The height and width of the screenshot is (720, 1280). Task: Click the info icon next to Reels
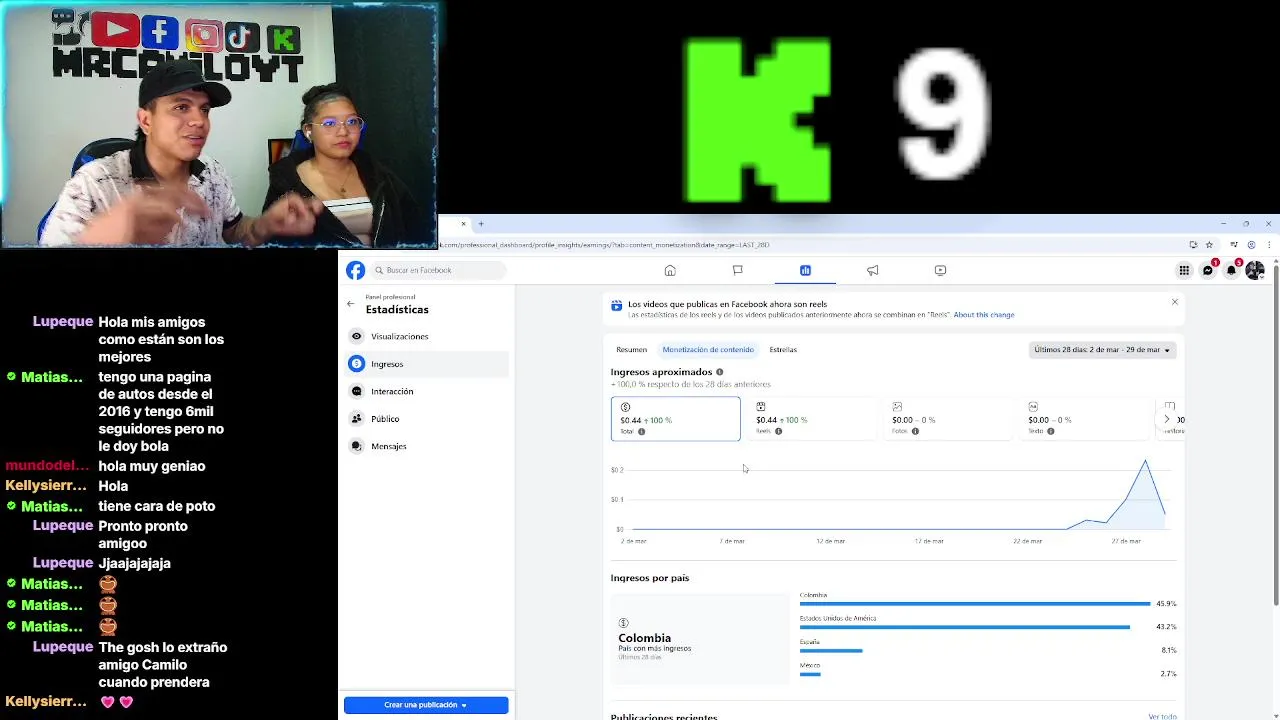click(778, 431)
